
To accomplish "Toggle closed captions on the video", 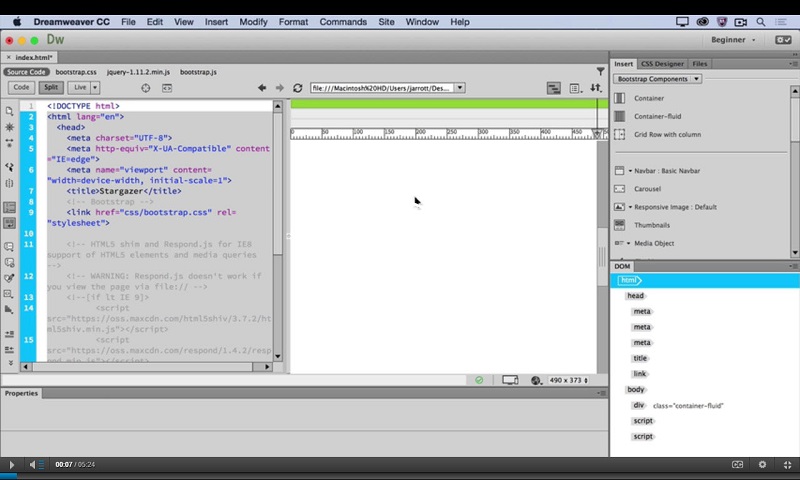I will [x=737, y=464].
